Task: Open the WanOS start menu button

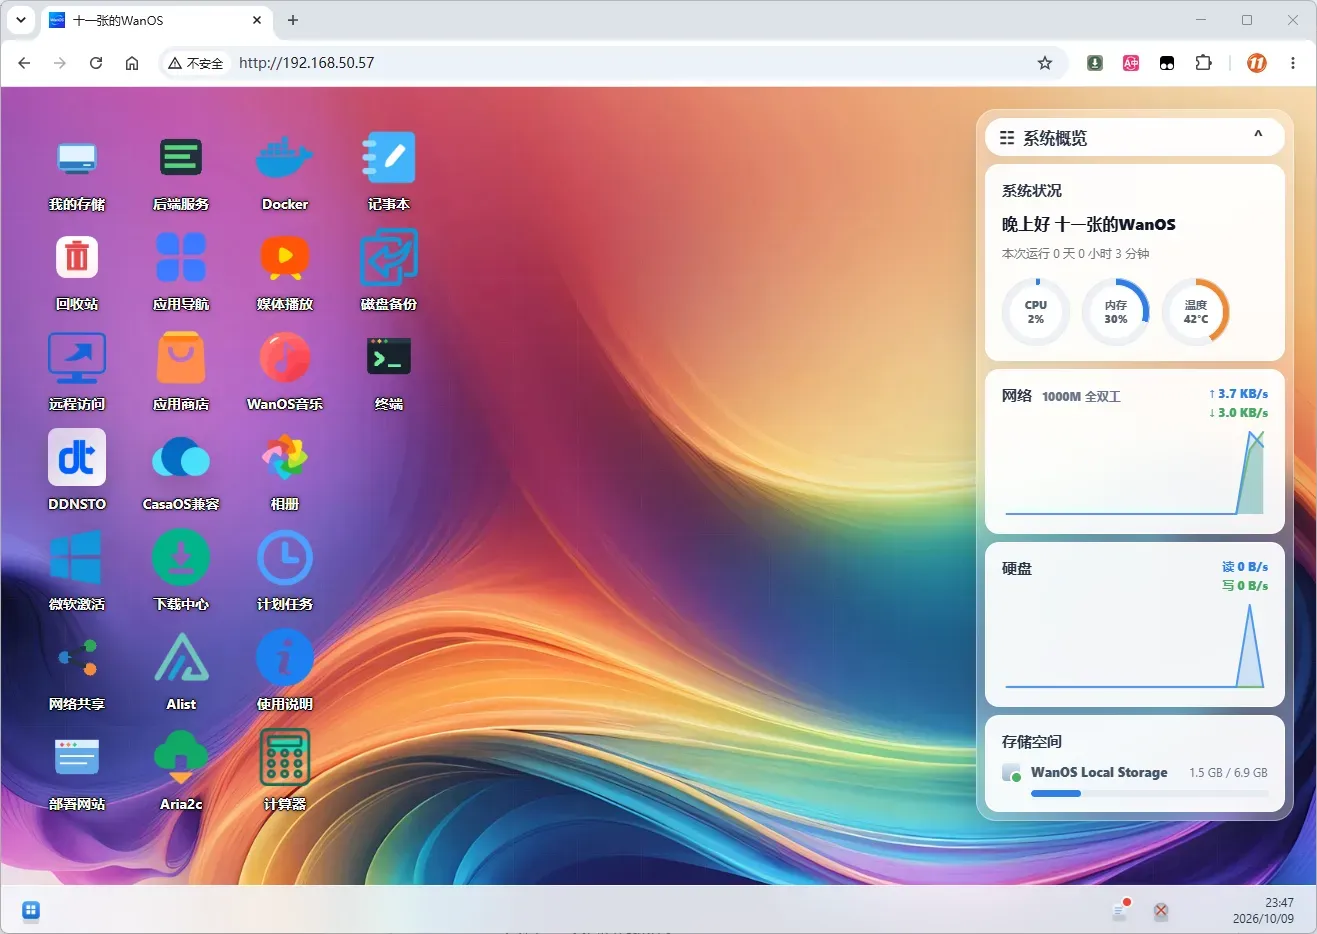Action: pyautogui.click(x=30, y=910)
